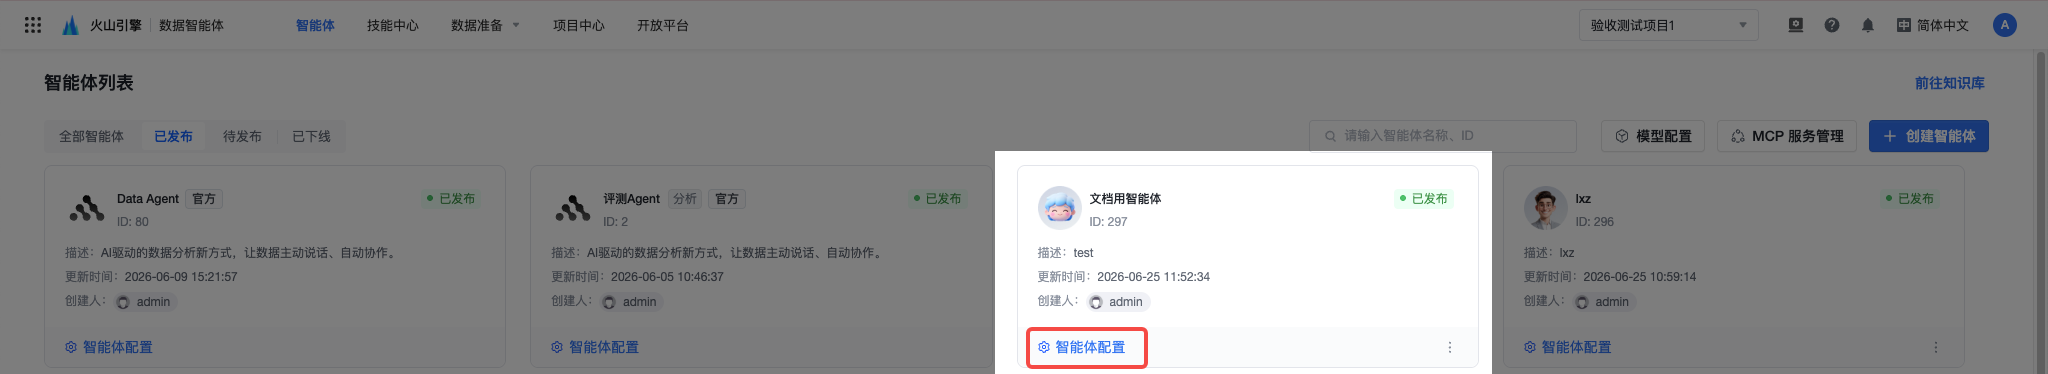
Task: Open 智能体配置 for Data Agent
Action: (109, 347)
